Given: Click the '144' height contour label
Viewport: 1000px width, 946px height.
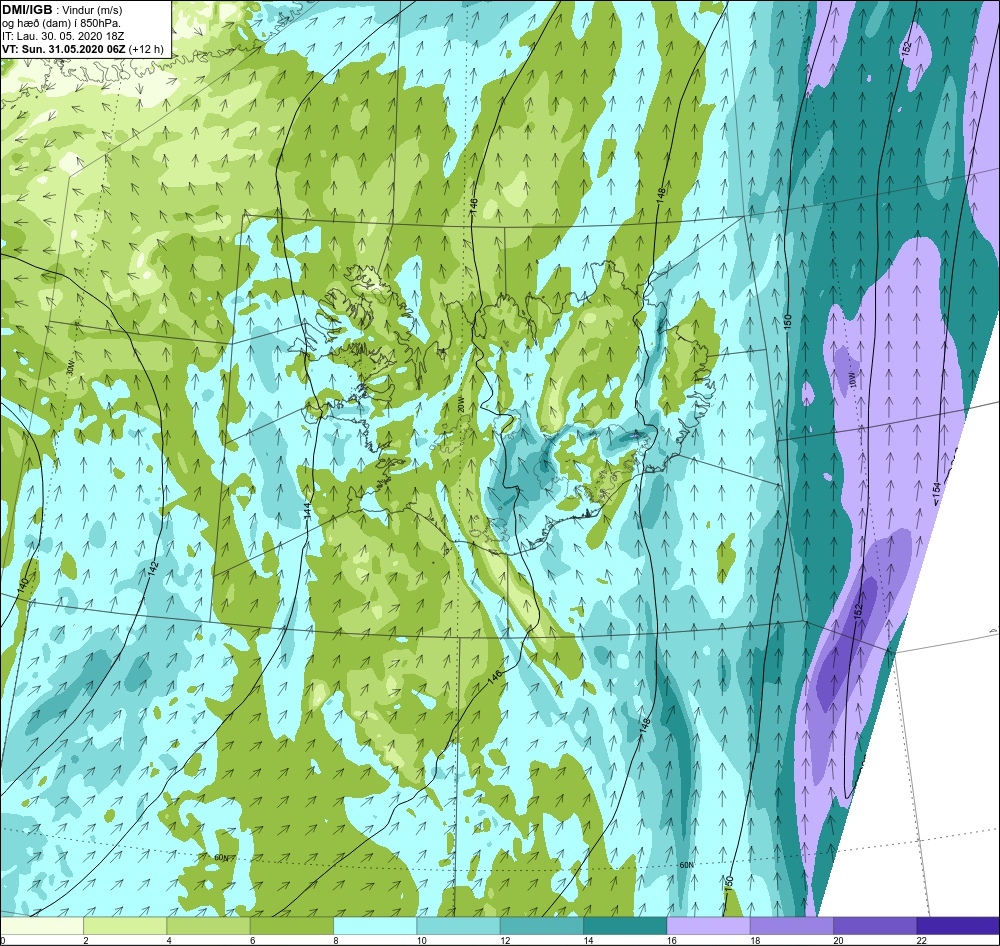Looking at the screenshot, I should [307, 510].
